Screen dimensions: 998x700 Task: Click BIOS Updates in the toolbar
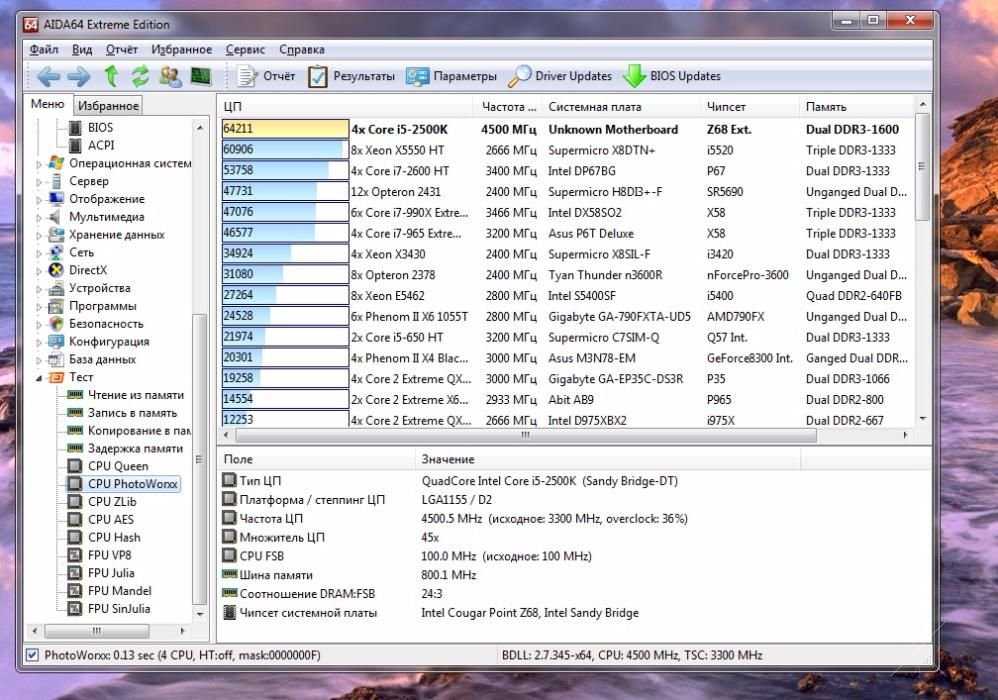pyautogui.click(x=671, y=76)
